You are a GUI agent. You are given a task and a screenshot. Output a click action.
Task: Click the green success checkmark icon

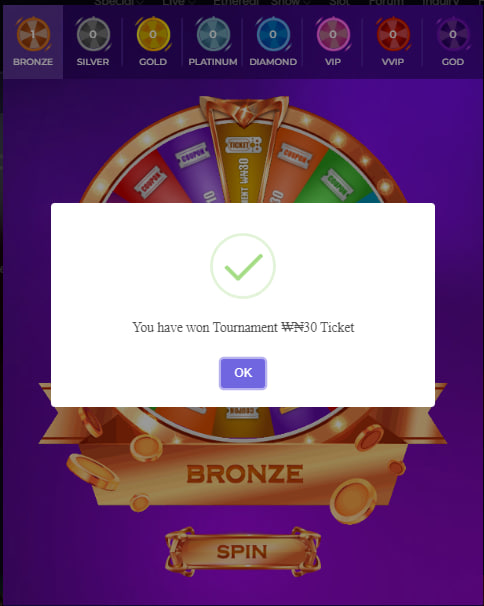pos(243,266)
